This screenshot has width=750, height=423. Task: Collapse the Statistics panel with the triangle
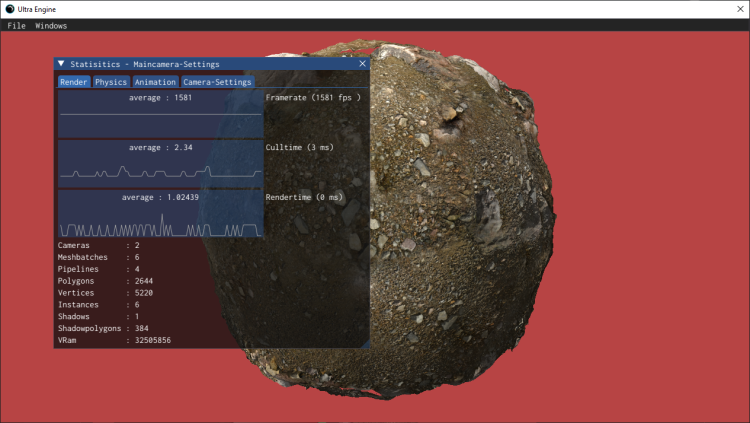61,64
